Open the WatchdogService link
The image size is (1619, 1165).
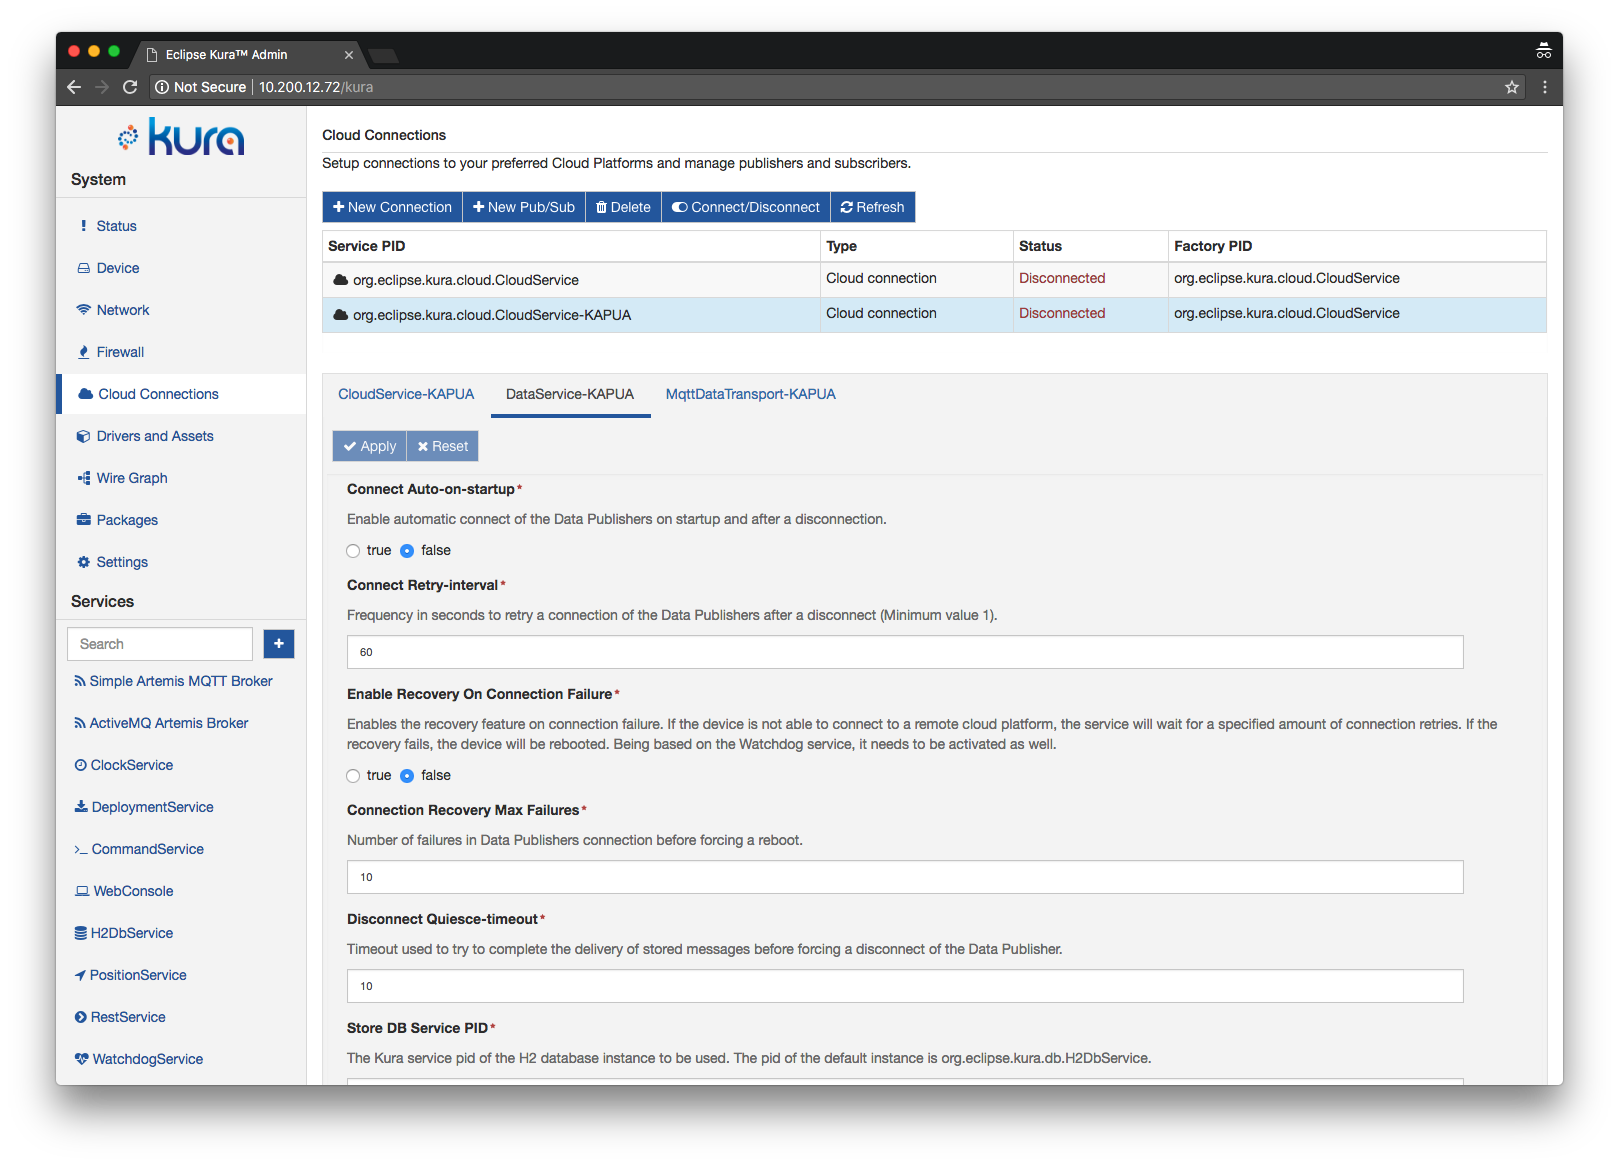(x=148, y=1059)
